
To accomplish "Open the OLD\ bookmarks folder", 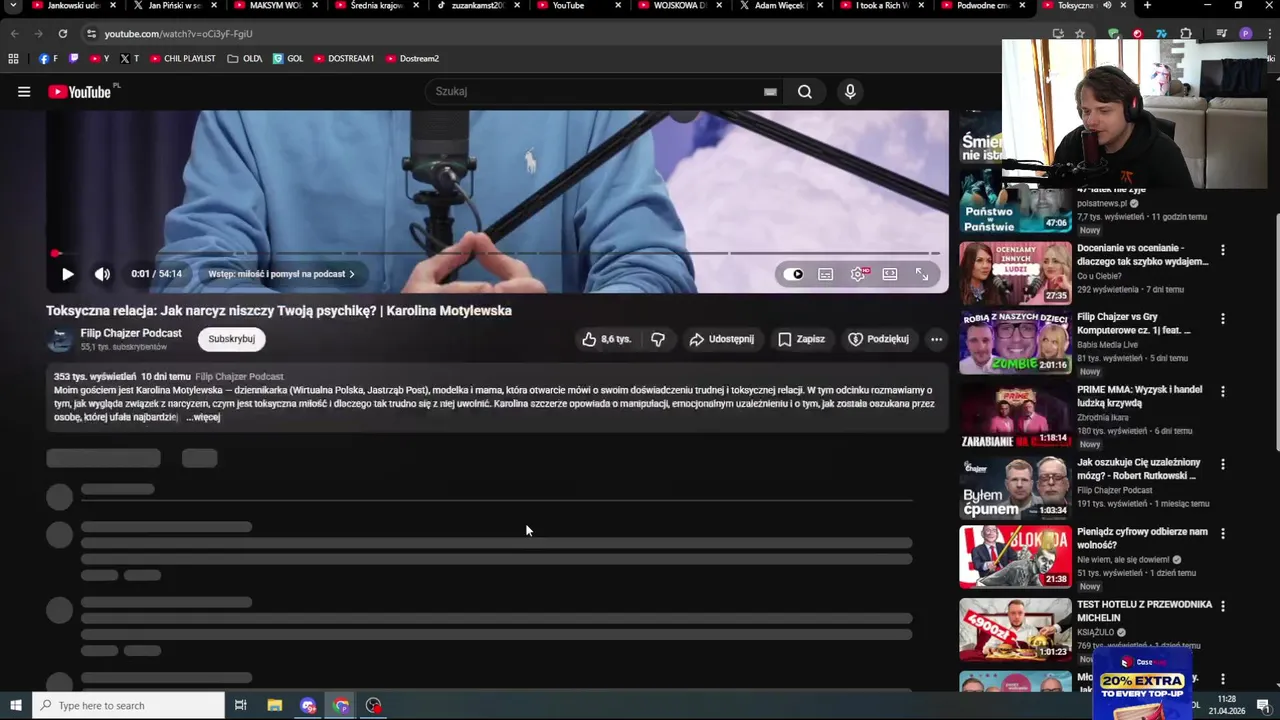I will click(x=245, y=58).
